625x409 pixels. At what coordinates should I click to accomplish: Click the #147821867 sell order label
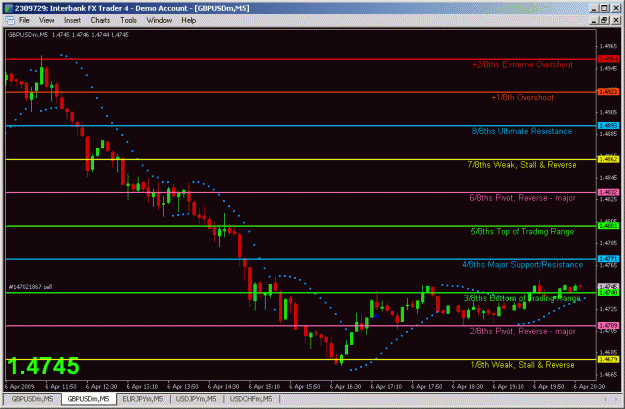coord(30,287)
